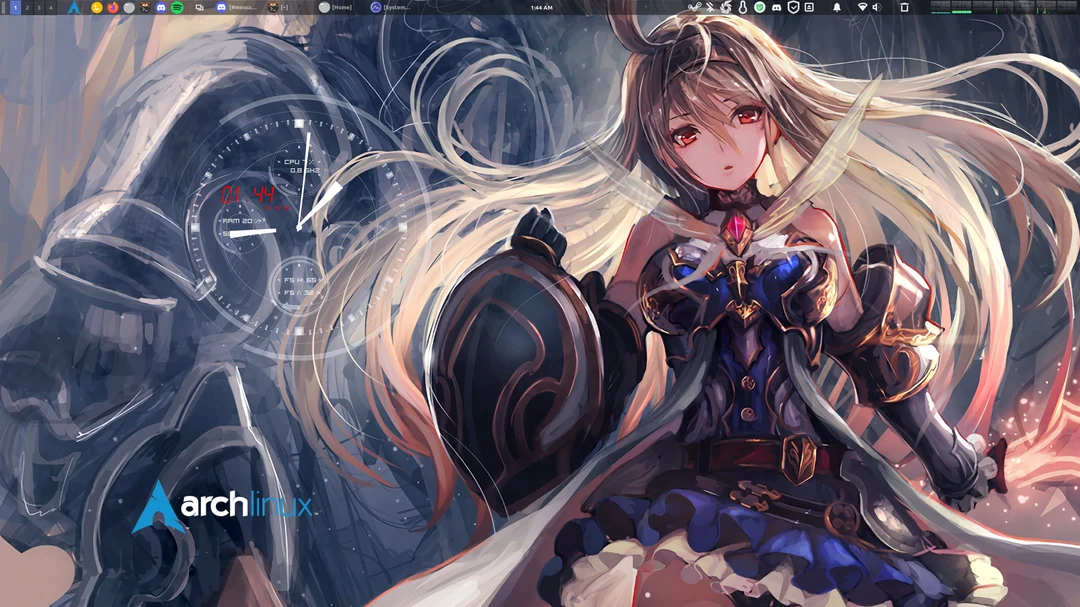Click the shutter-style screenshot tray icon
The width and height of the screenshot is (1080, 607).
click(726, 8)
